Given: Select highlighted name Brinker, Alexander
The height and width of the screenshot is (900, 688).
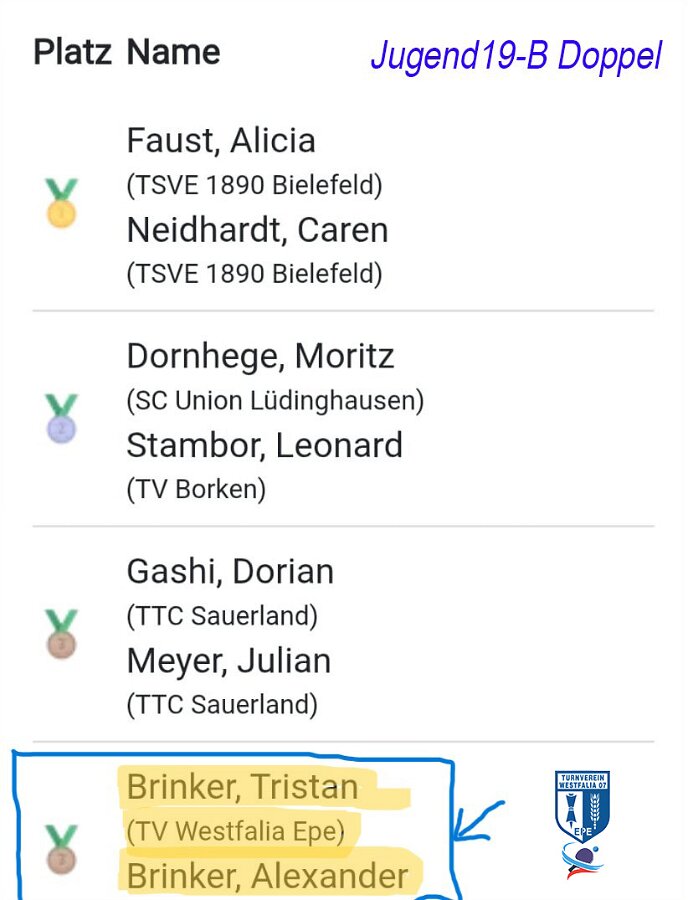Looking at the screenshot, I should (x=267, y=876).
